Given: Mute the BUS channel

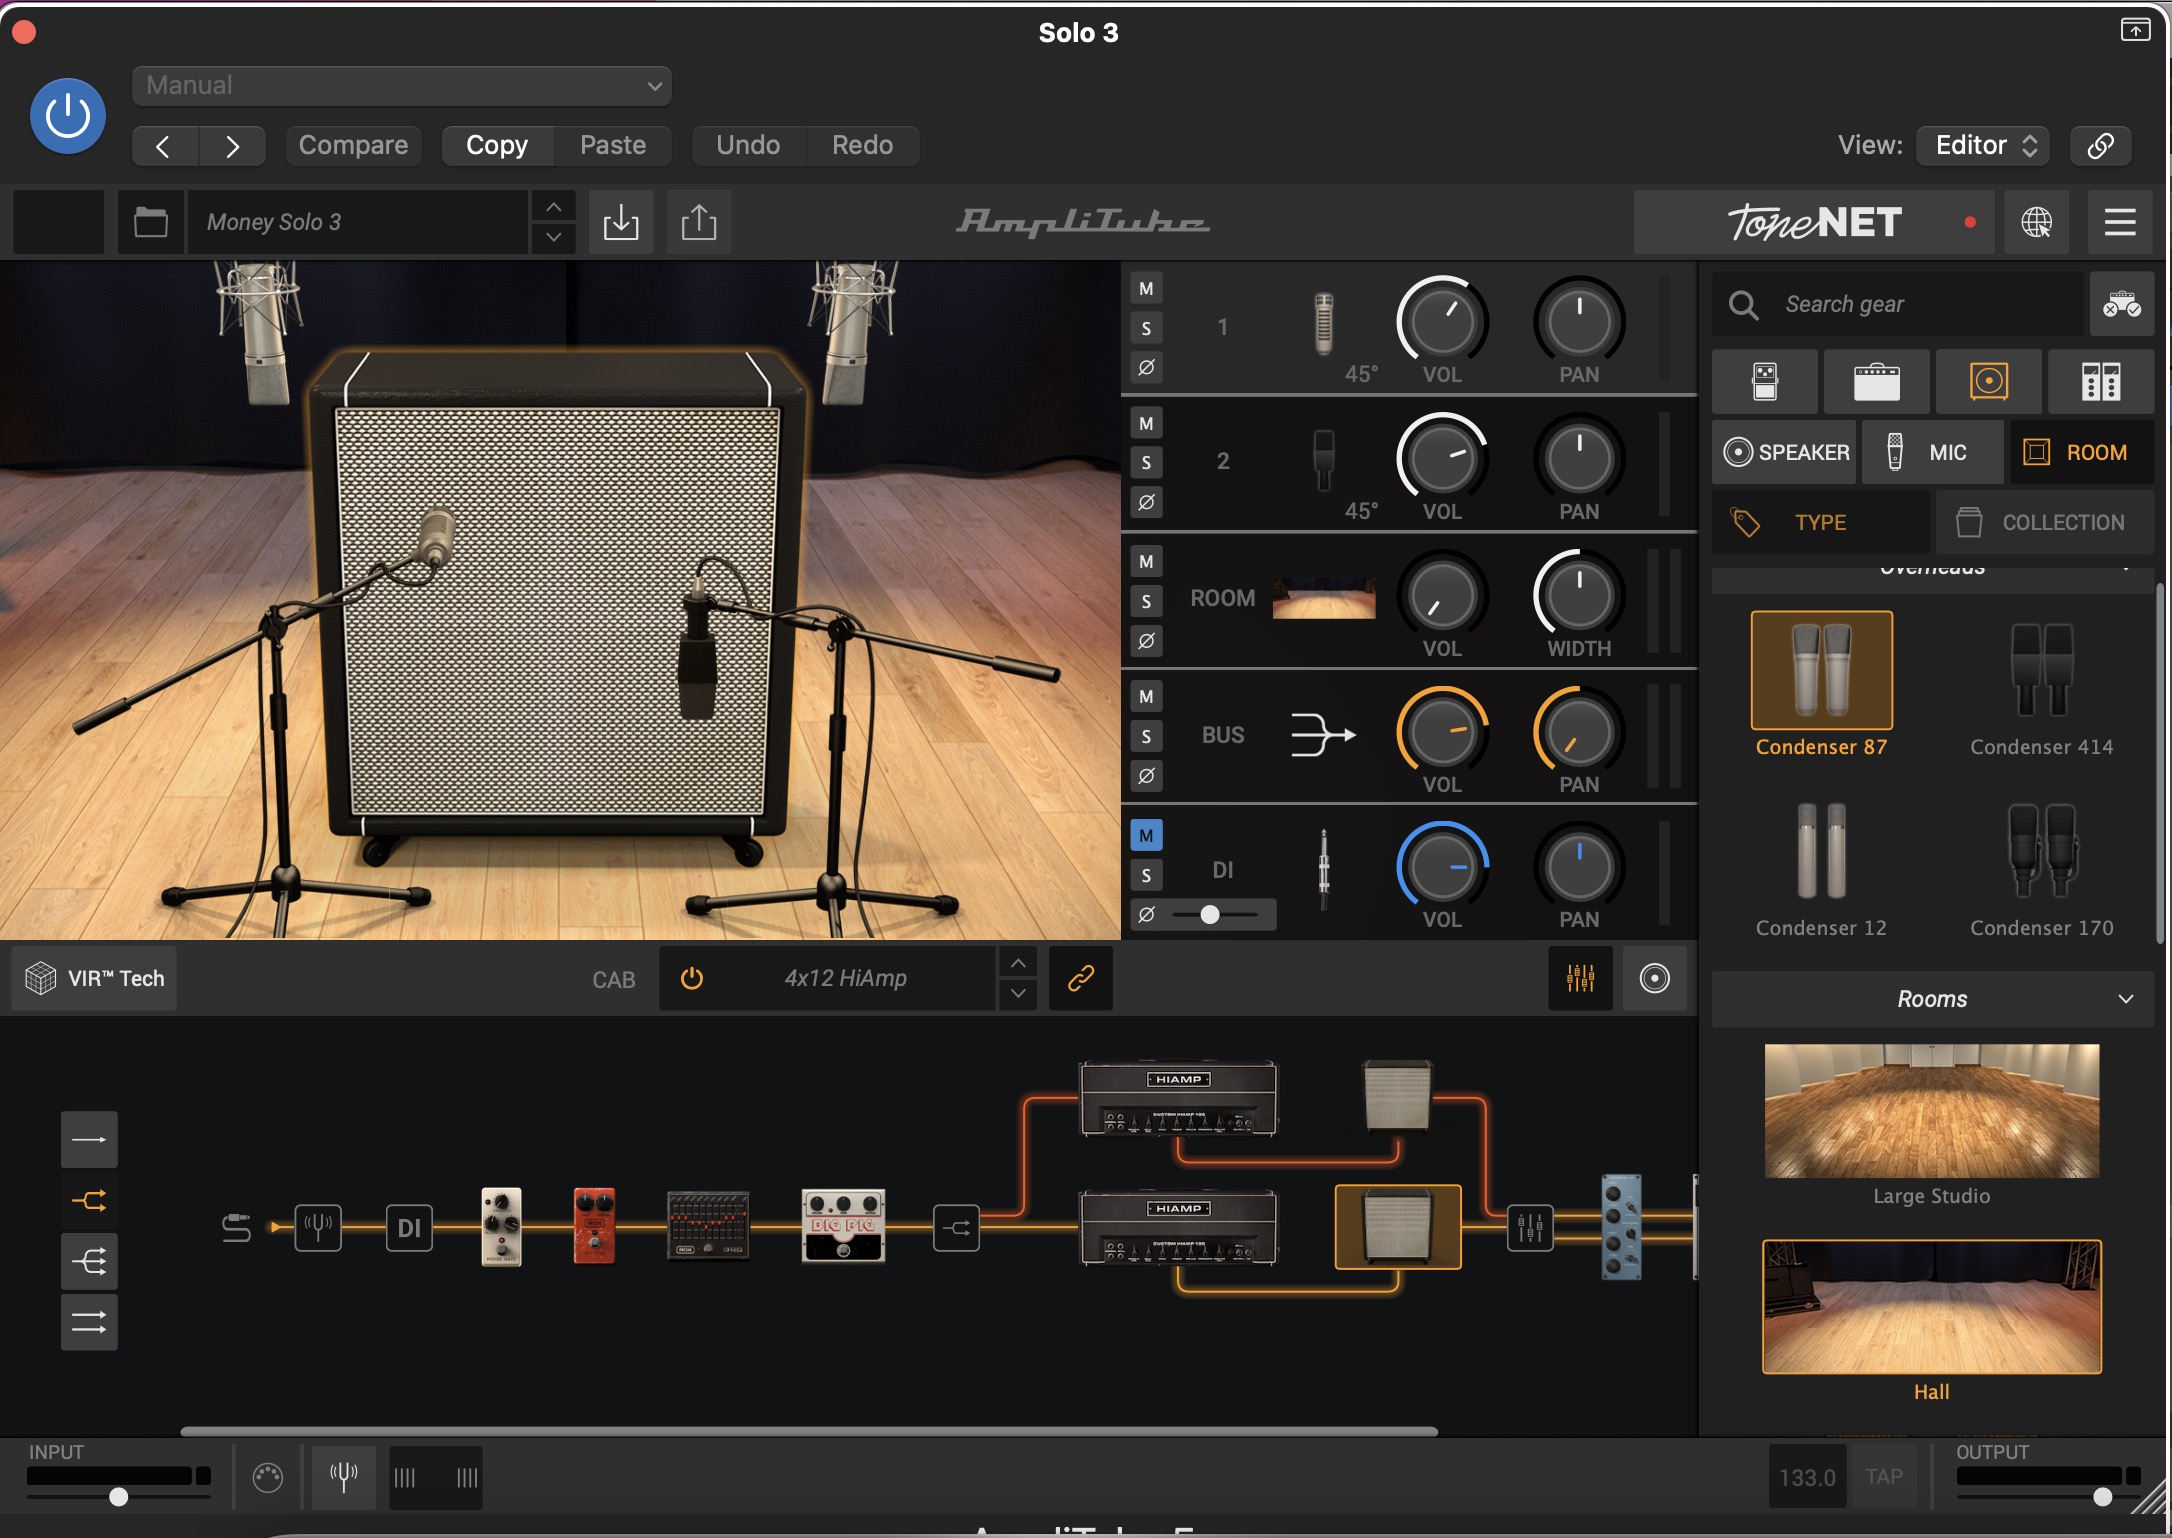Looking at the screenshot, I should (1146, 697).
